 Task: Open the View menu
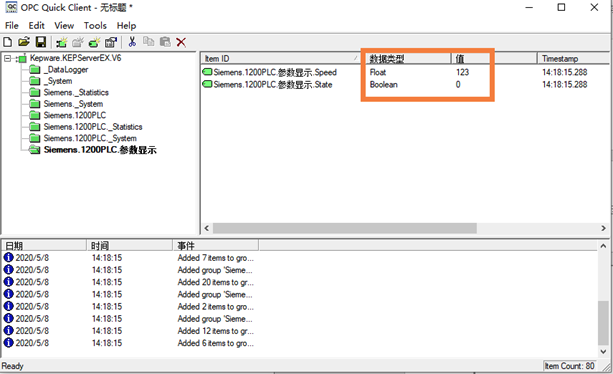tap(64, 25)
